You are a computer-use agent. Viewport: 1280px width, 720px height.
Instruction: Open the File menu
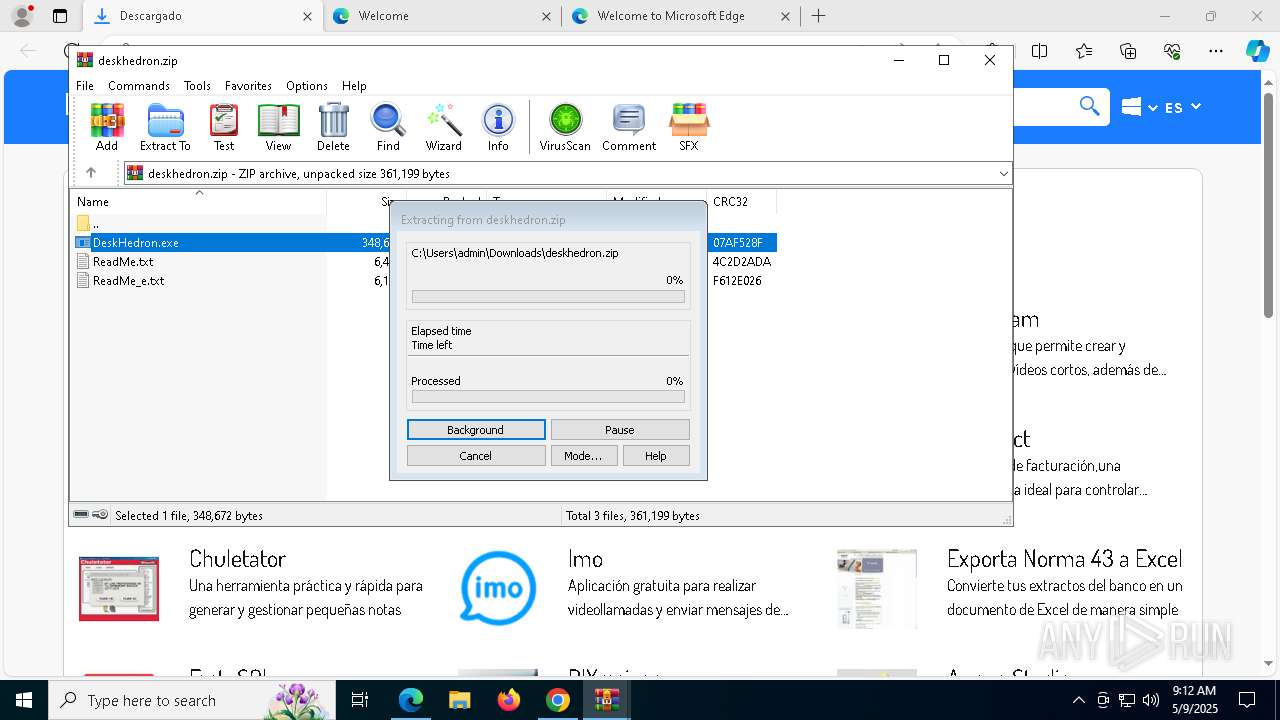click(x=85, y=86)
